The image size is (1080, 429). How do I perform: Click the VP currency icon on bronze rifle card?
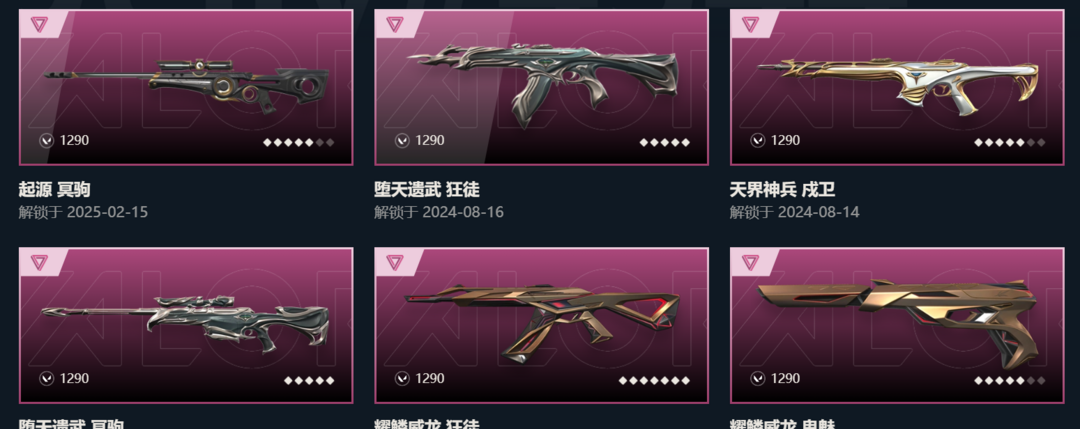(402, 379)
